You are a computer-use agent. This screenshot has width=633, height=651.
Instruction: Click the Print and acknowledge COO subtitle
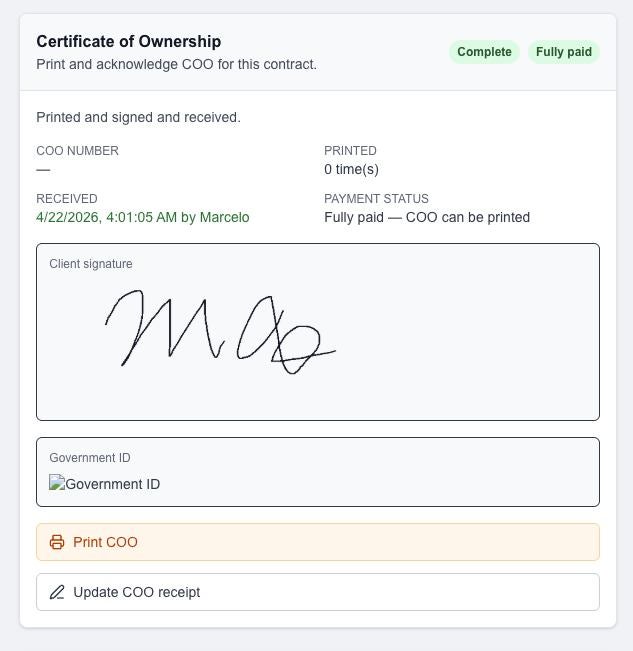click(x=176, y=64)
